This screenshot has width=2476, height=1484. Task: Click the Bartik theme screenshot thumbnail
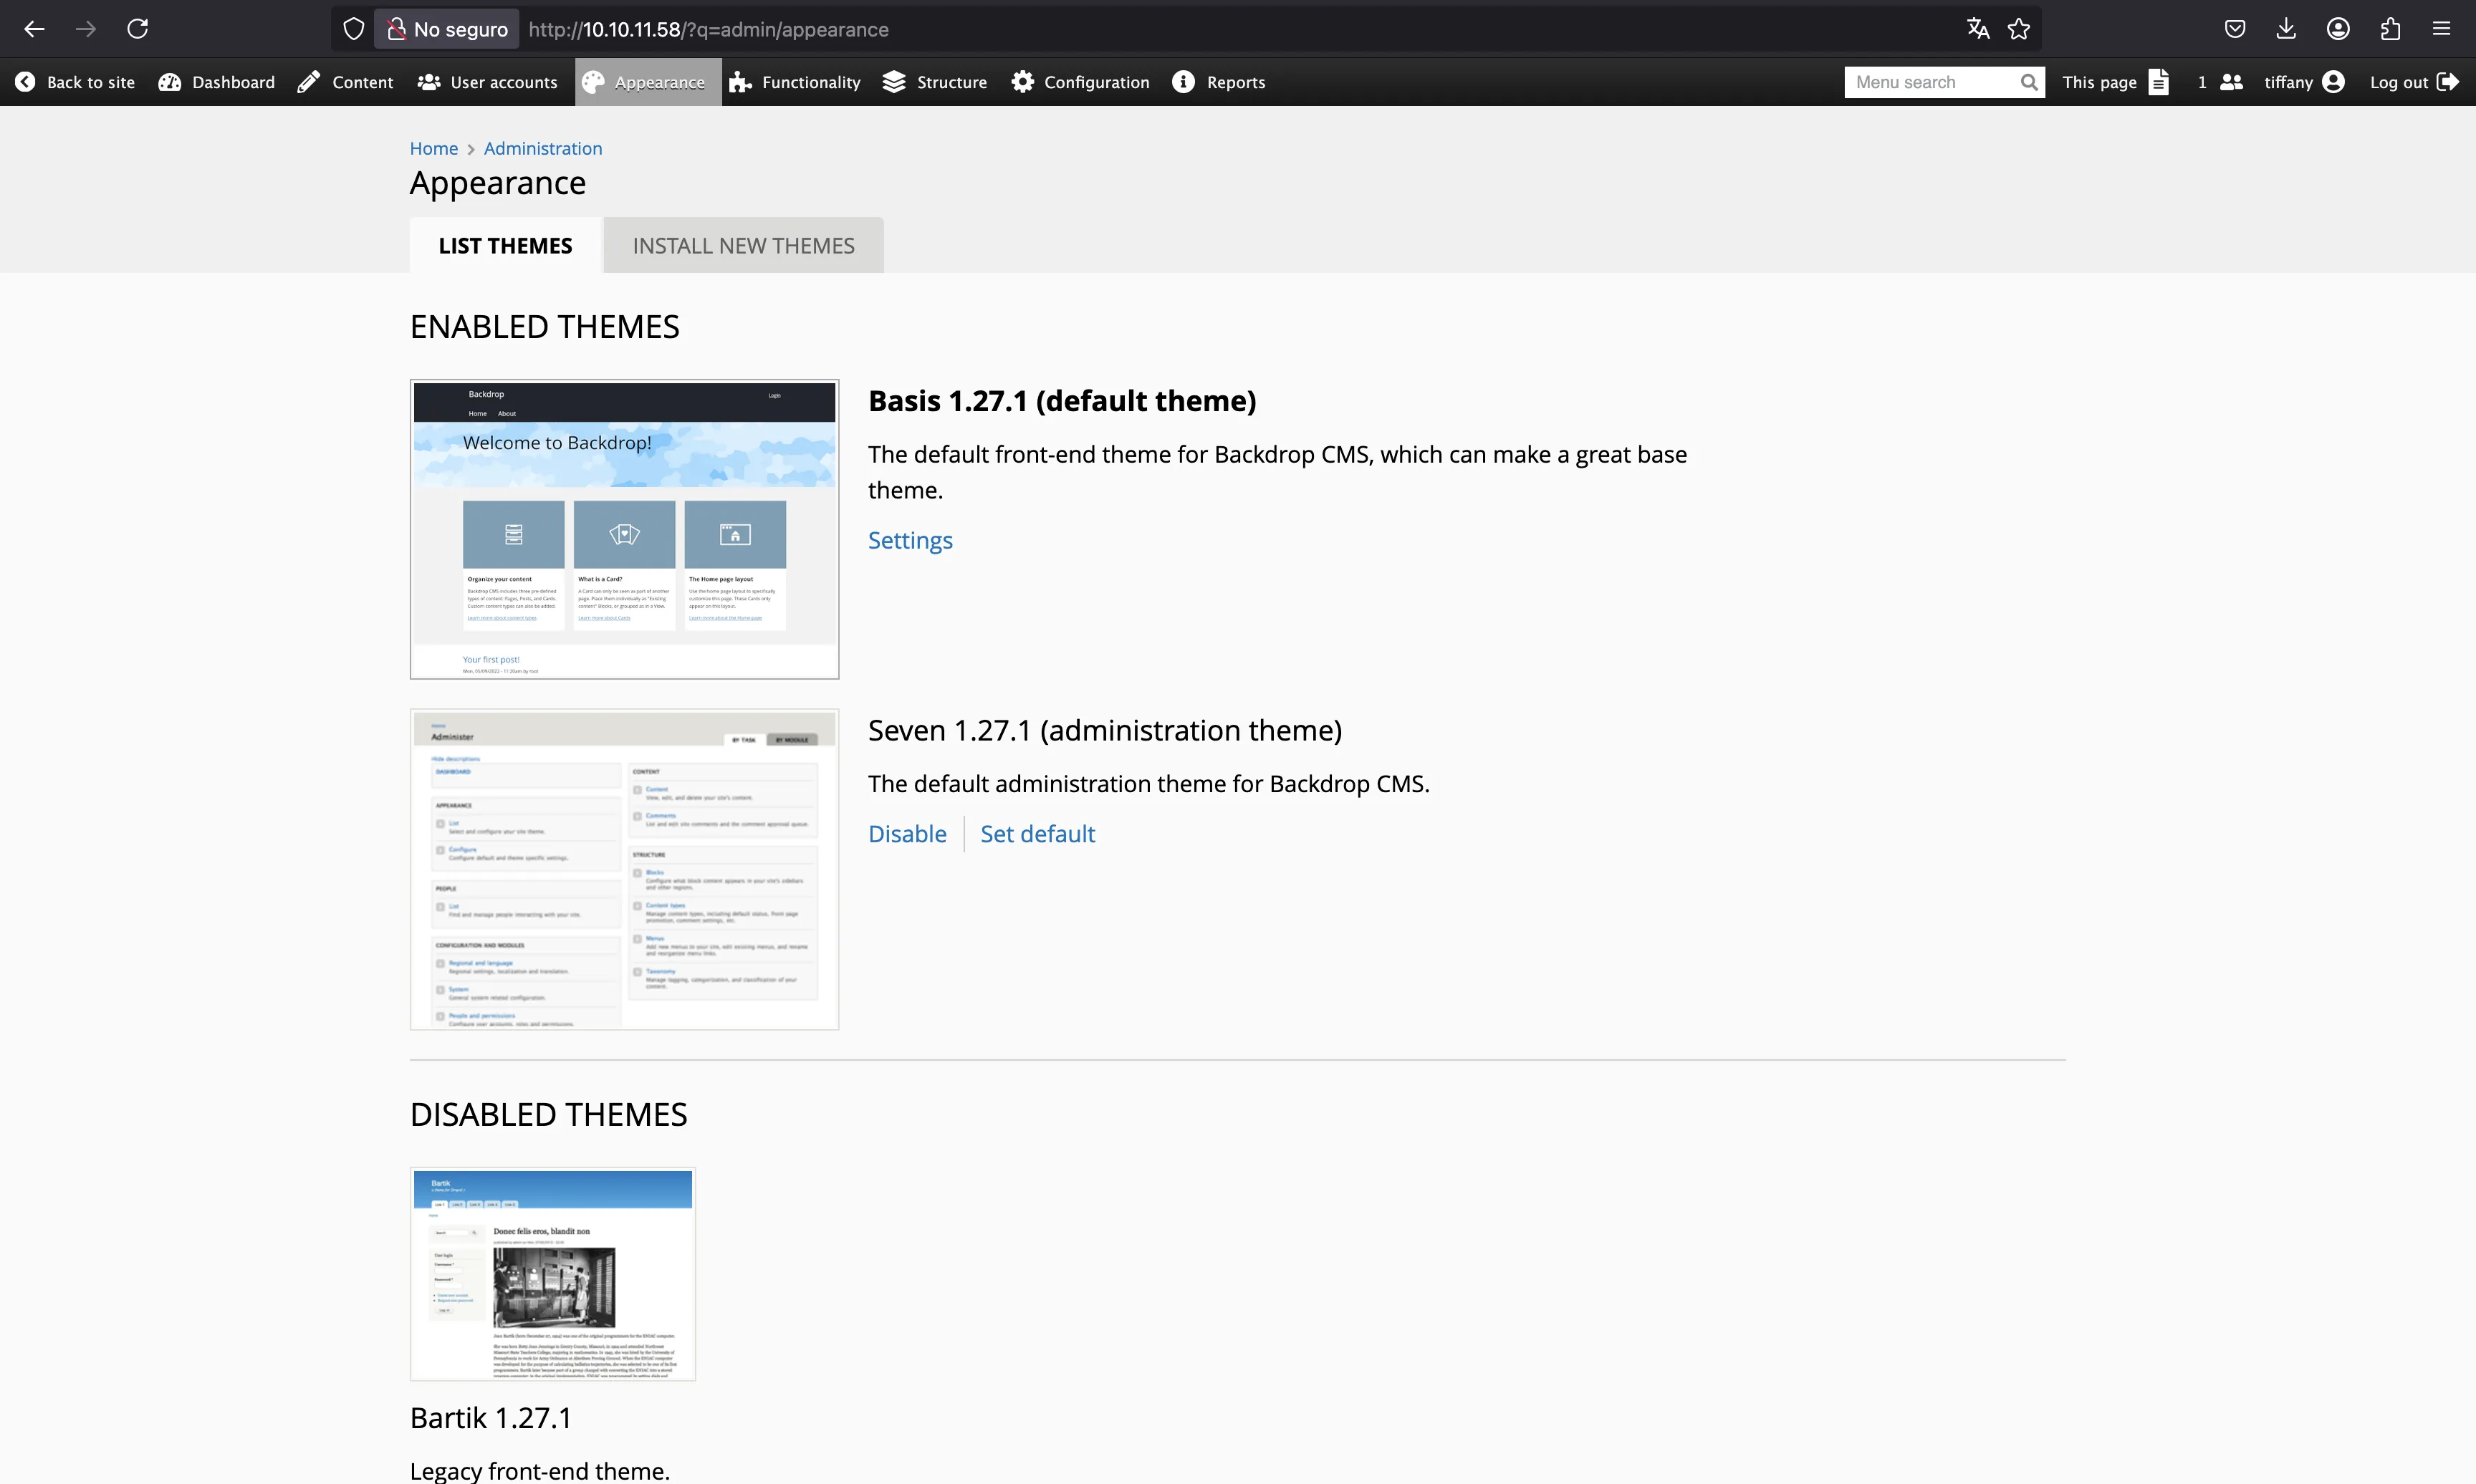[x=553, y=1274]
